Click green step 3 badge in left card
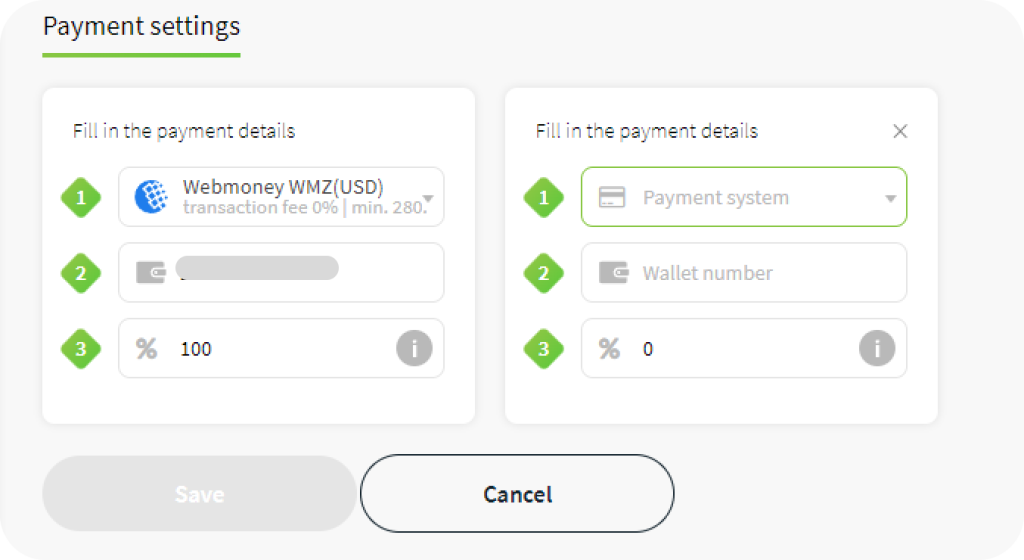 (81, 349)
